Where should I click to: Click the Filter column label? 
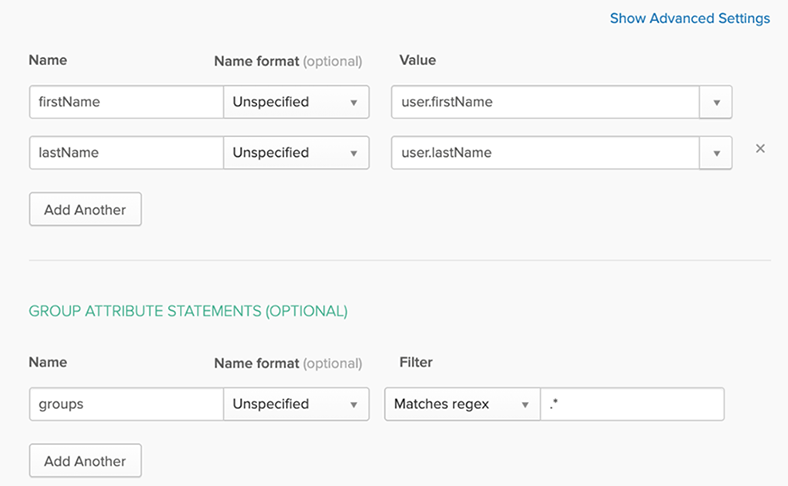(415, 362)
